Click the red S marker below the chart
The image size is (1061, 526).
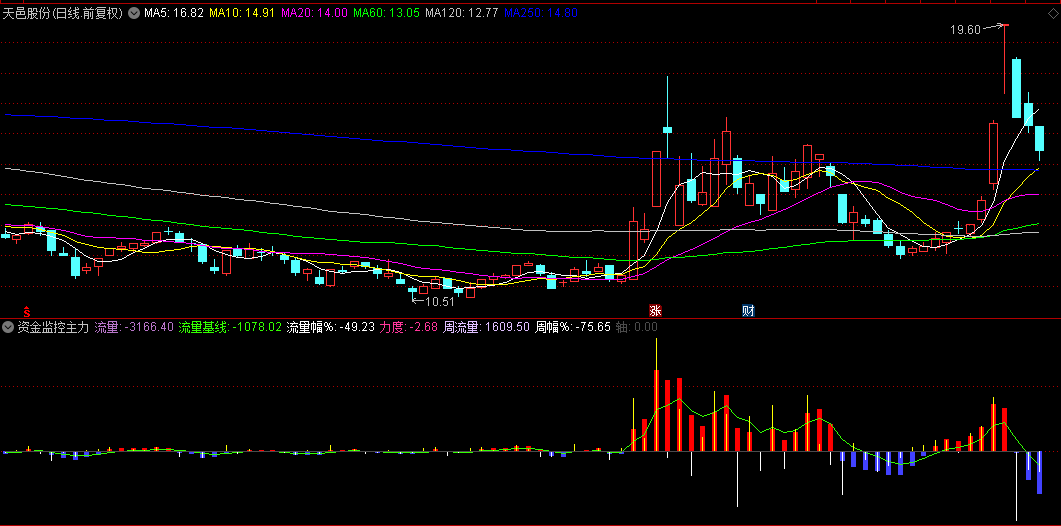[x=27, y=311]
